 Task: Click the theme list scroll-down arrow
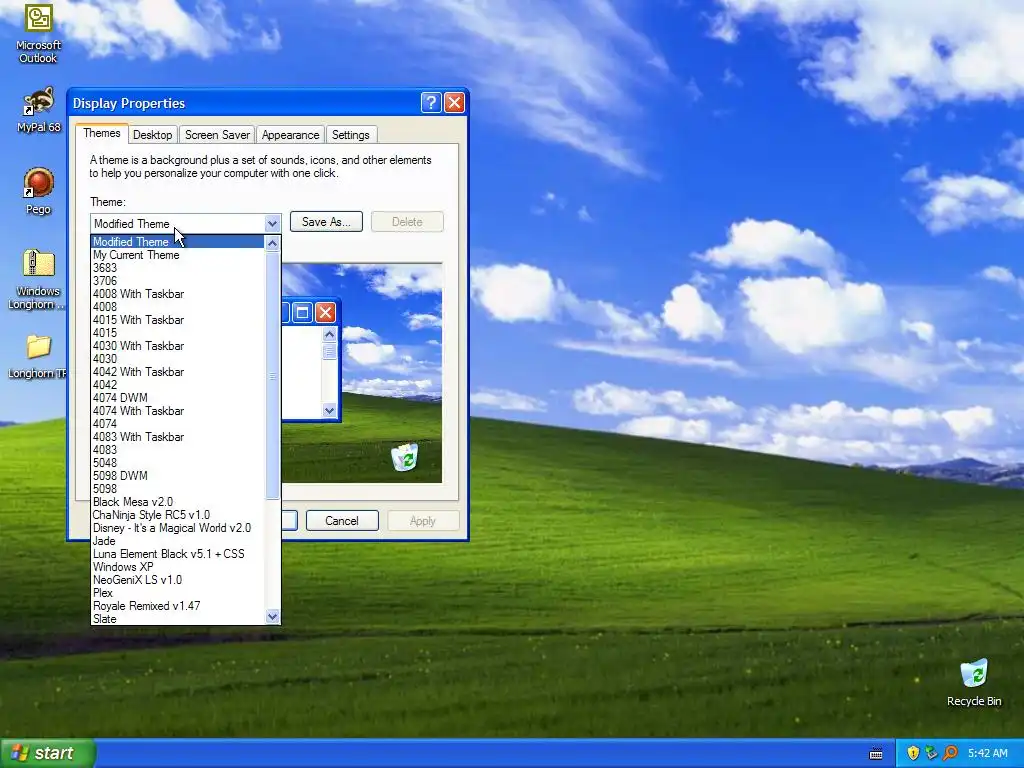(272, 616)
